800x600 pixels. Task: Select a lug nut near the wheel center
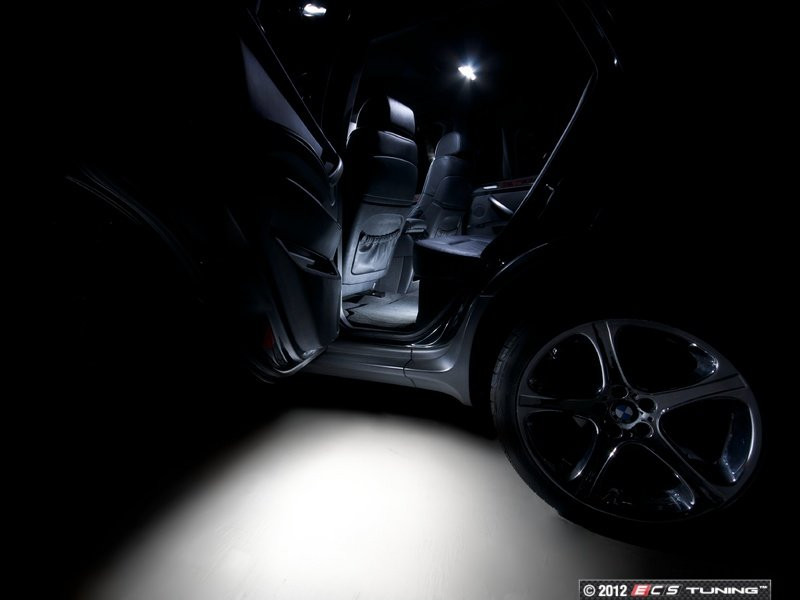[646, 405]
